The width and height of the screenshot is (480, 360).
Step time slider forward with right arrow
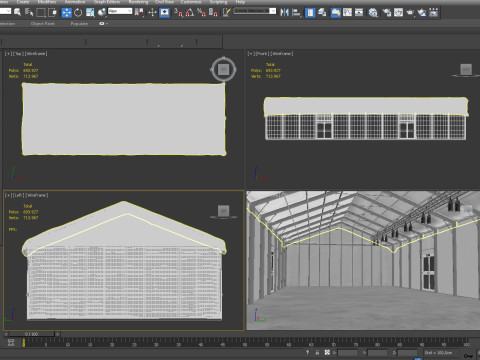(x=58, y=334)
